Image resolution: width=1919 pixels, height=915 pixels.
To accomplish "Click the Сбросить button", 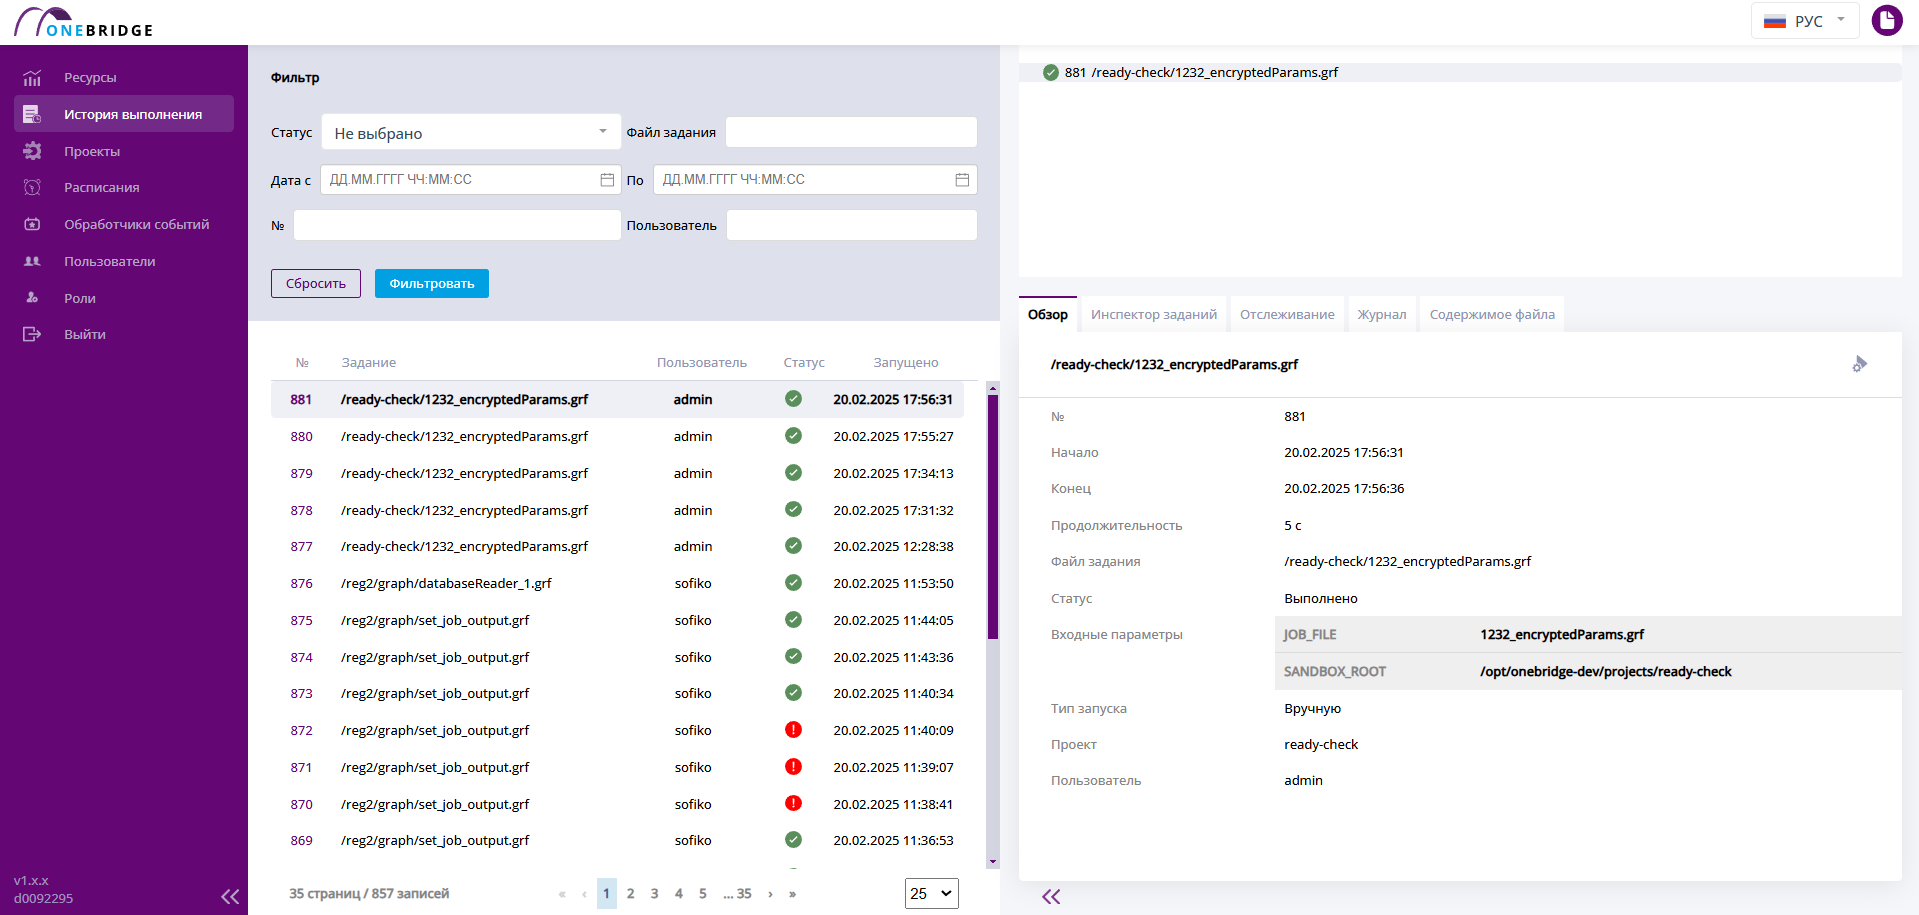I will tap(316, 284).
